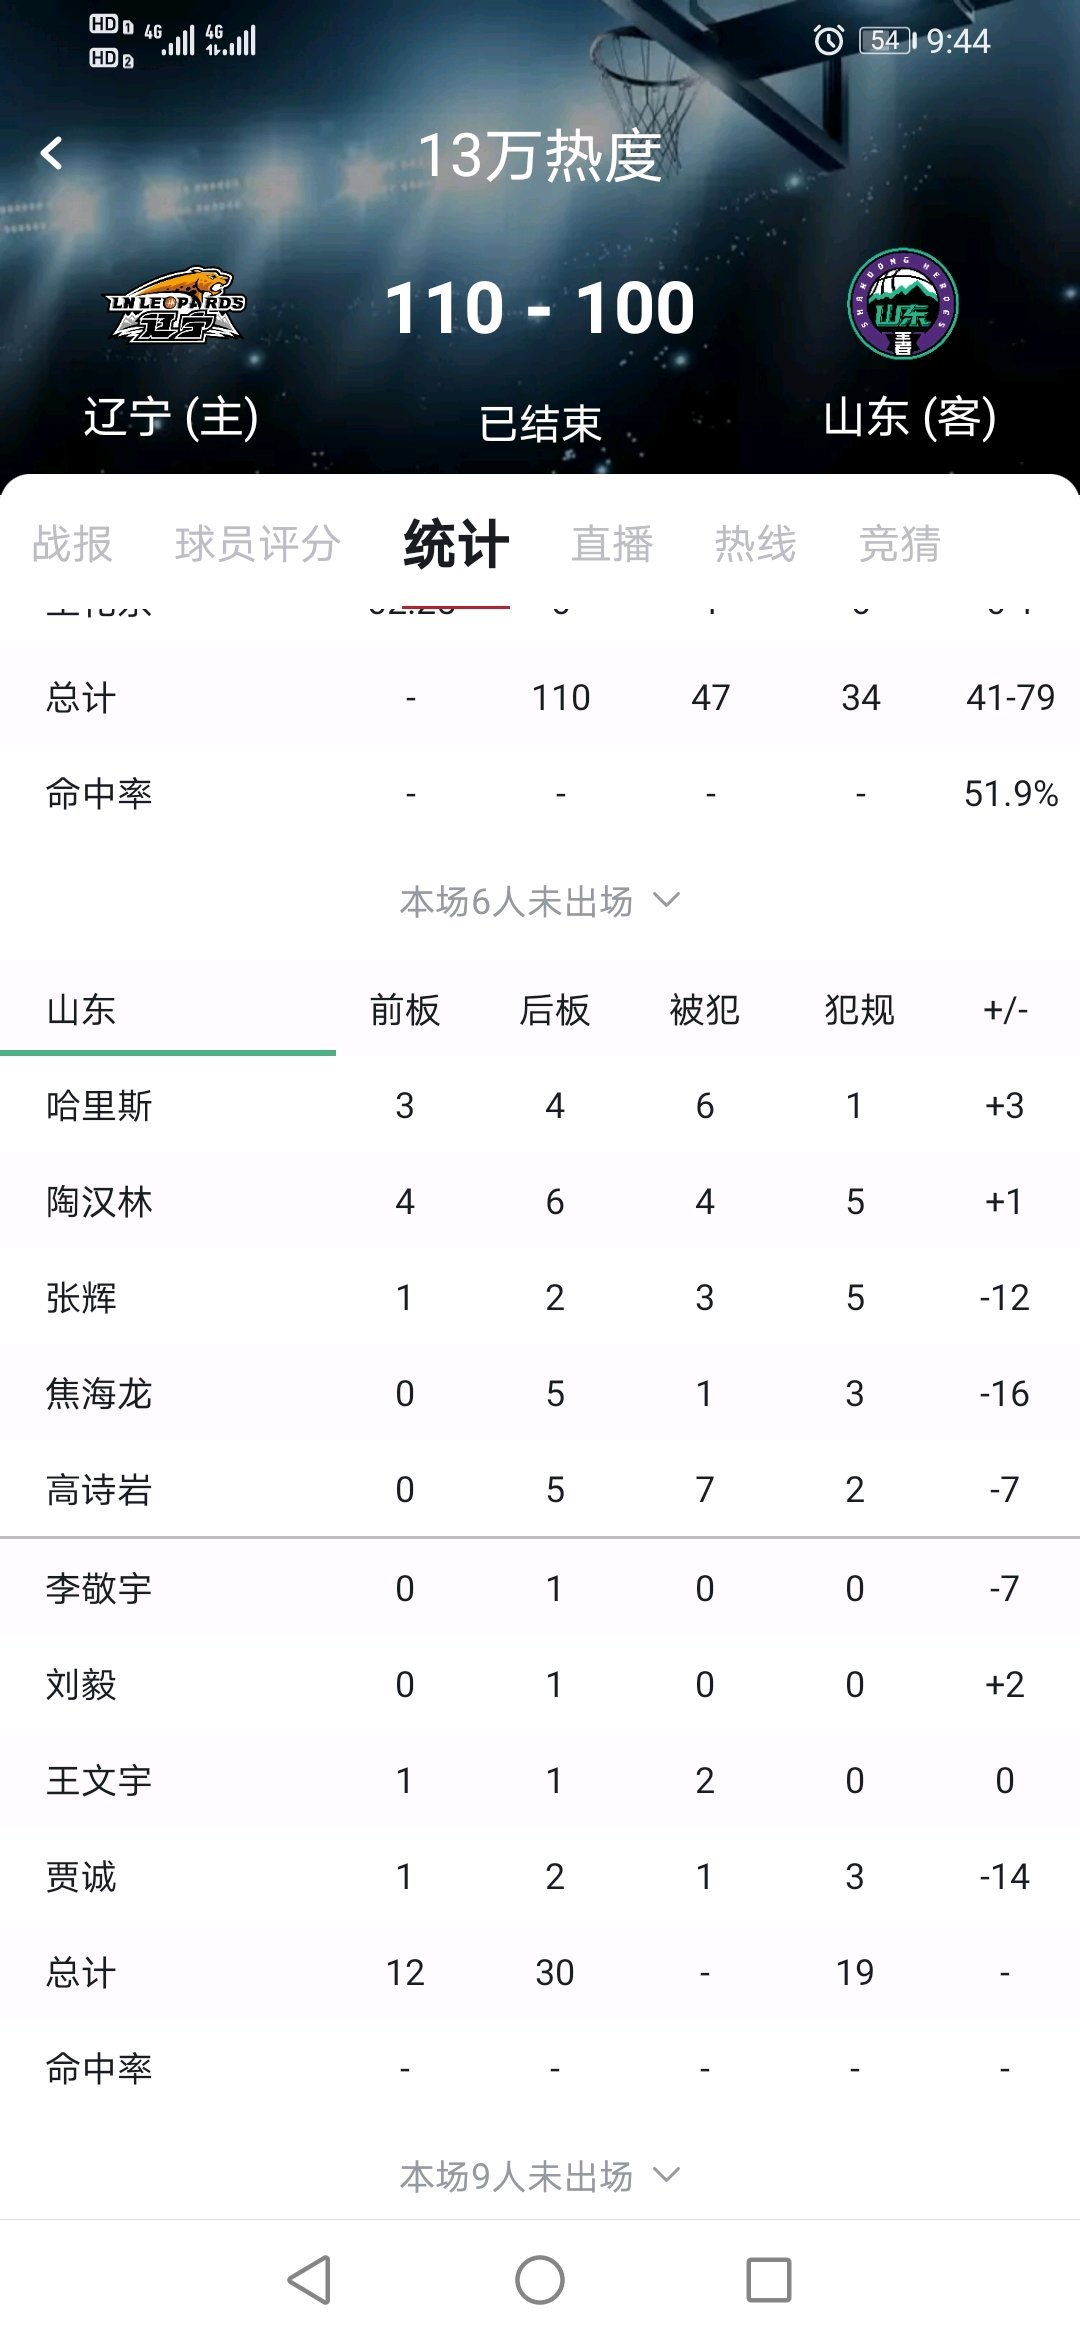Tap the 山东 table header label

(x=81, y=1010)
